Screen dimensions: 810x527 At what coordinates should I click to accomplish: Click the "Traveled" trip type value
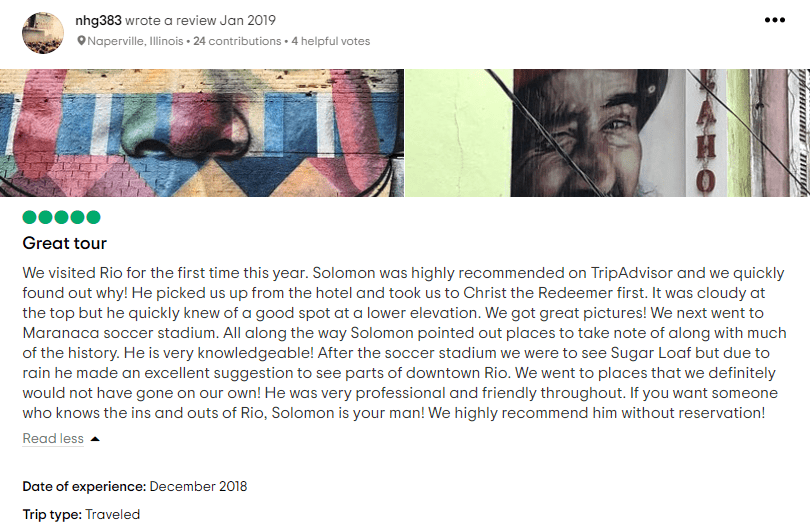click(112, 515)
